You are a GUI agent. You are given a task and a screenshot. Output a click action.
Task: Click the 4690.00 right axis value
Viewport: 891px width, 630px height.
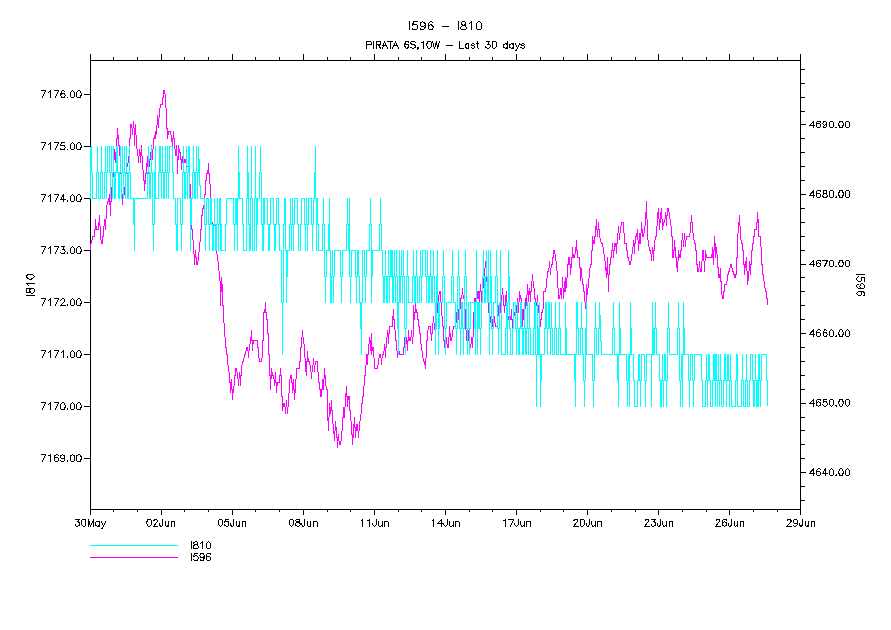click(x=830, y=125)
